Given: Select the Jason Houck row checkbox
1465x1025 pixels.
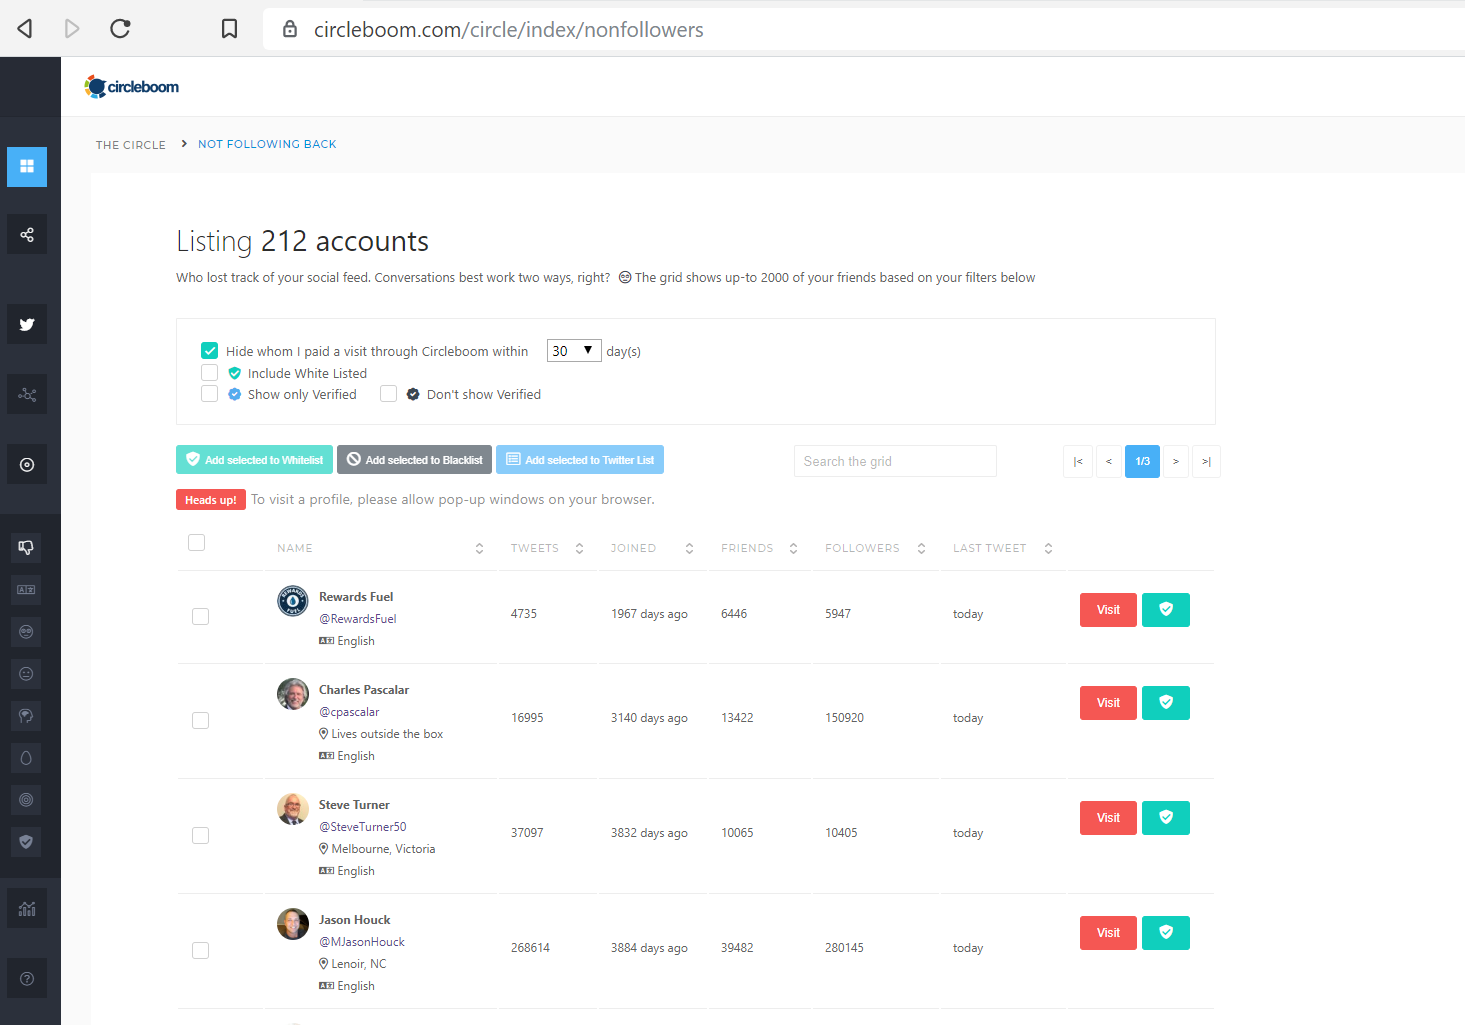Looking at the screenshot, I should click(x=201, y=951).
